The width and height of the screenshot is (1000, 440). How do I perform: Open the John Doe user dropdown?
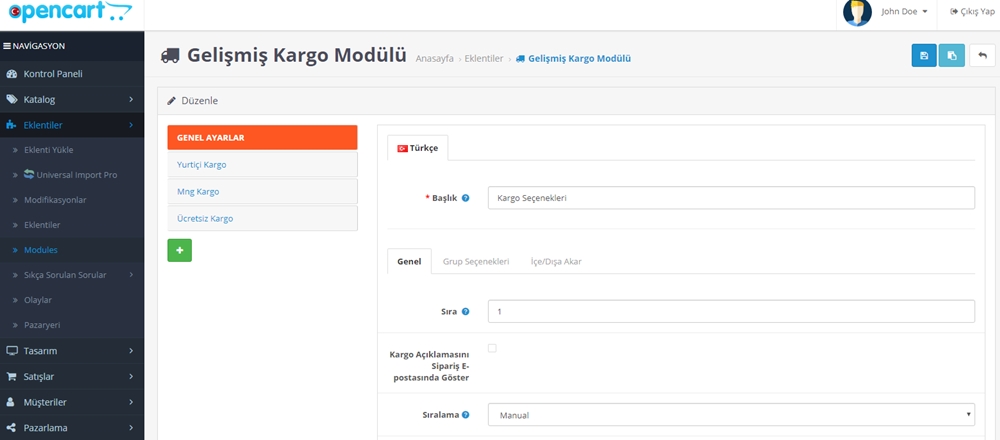click(x=904, y=12)
